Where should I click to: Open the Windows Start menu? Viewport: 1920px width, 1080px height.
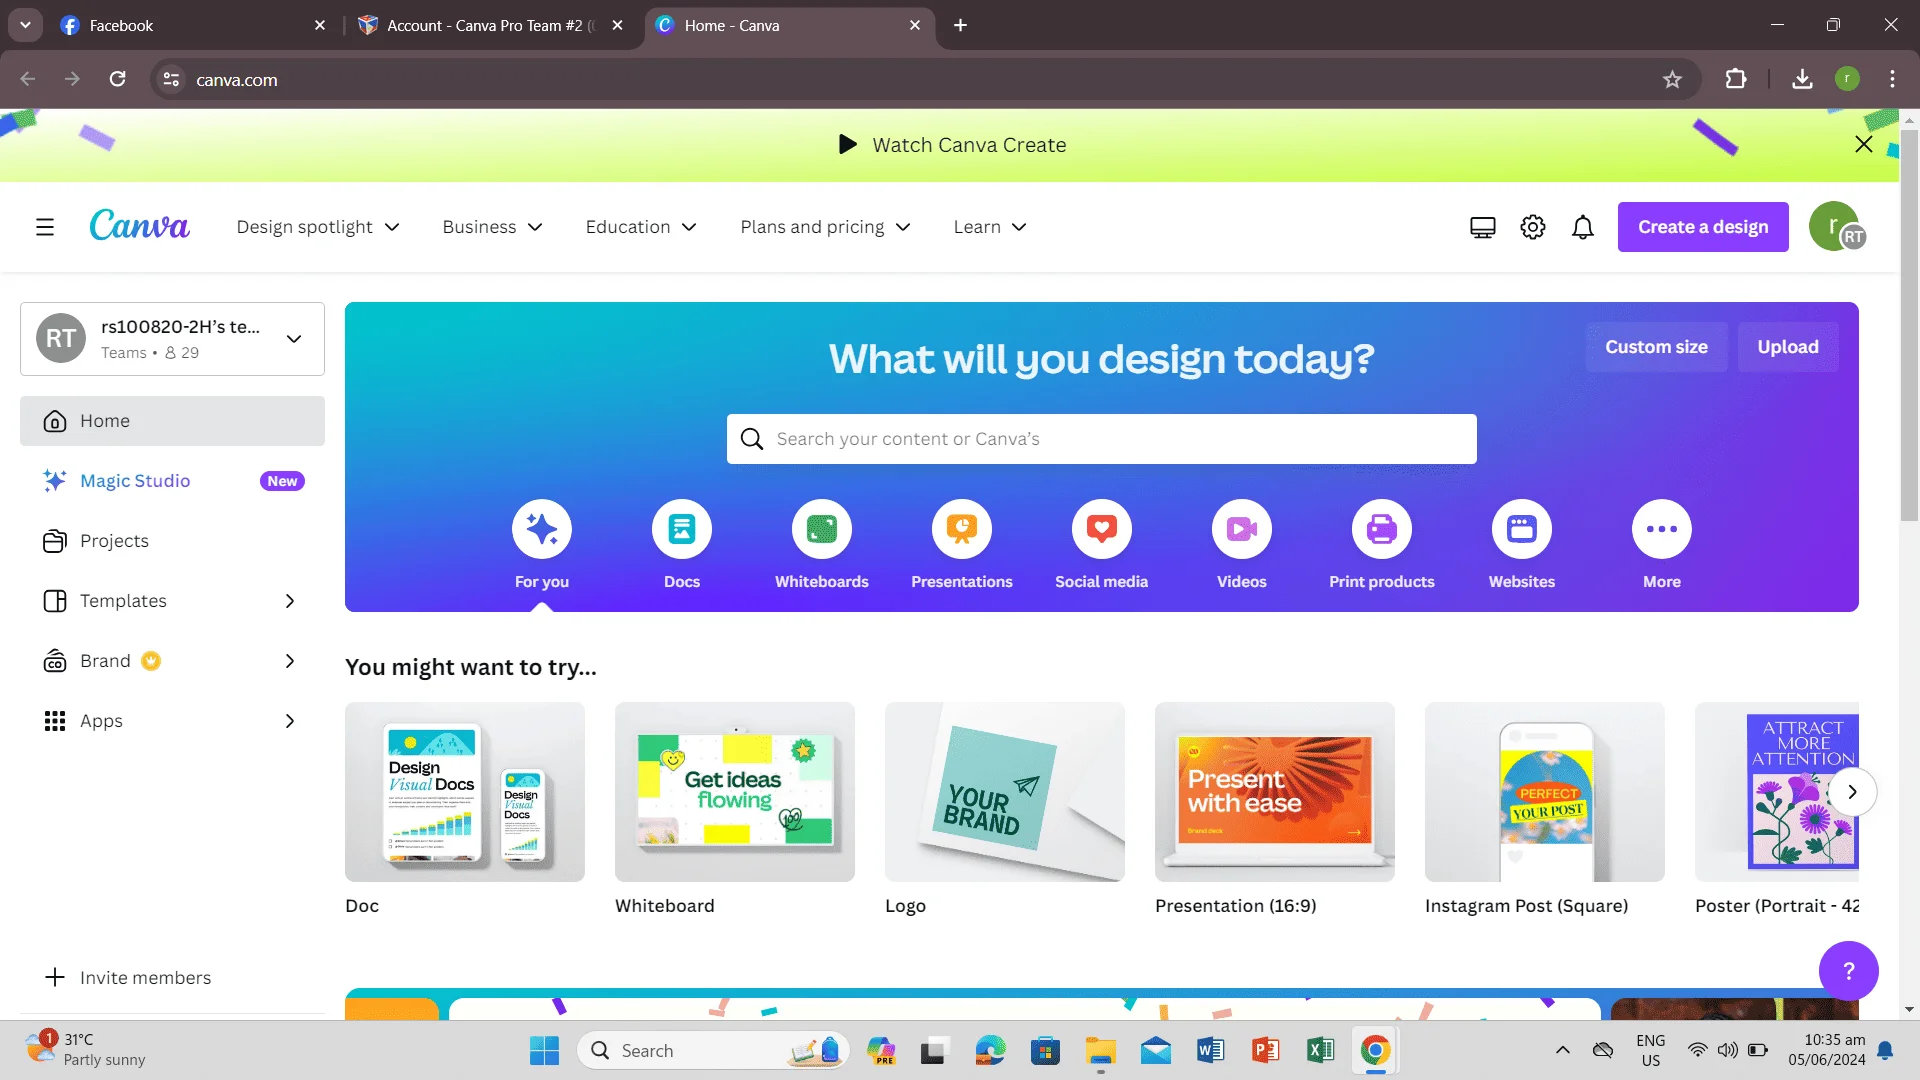(x=544, y=1050)
